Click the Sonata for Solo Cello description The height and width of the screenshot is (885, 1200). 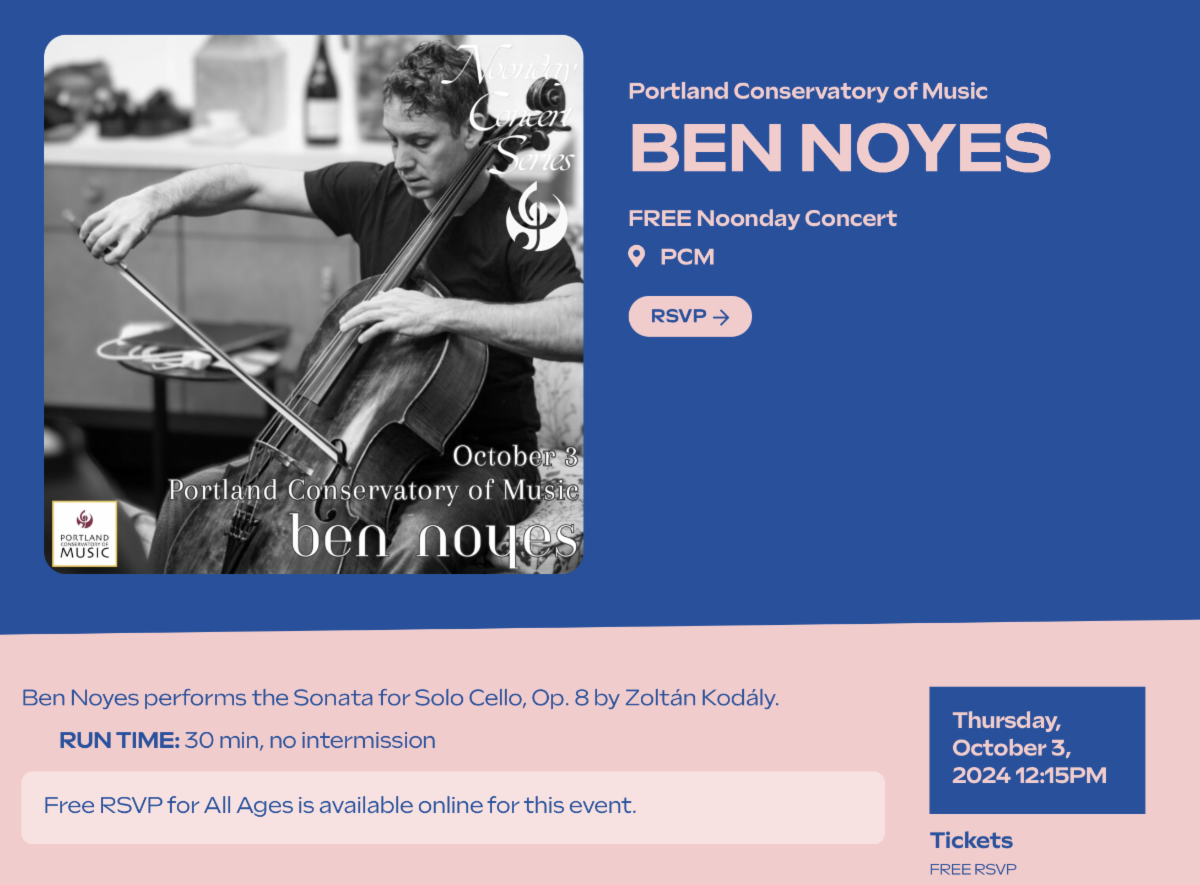point(400,698)
